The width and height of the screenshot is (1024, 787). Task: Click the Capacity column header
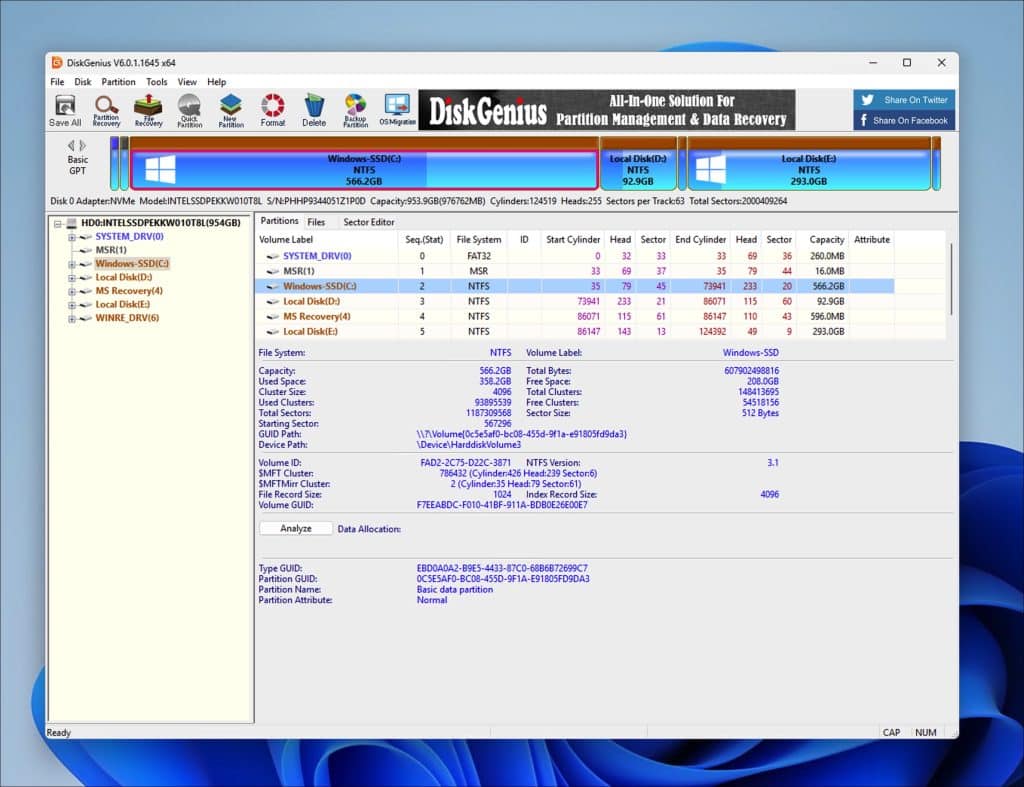click(822, 240)
